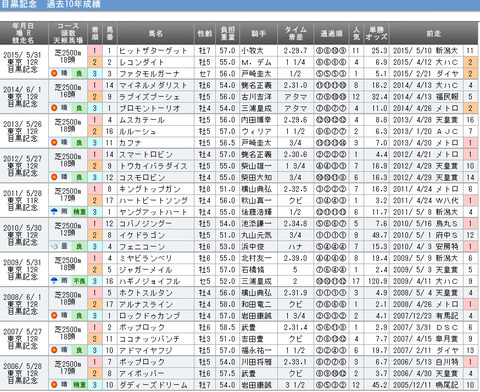Select horse name アドマイヤフジ
Image resolution: width=480 pixels, height=392 pixels.
pyautogui.click(x=146, y=350)
